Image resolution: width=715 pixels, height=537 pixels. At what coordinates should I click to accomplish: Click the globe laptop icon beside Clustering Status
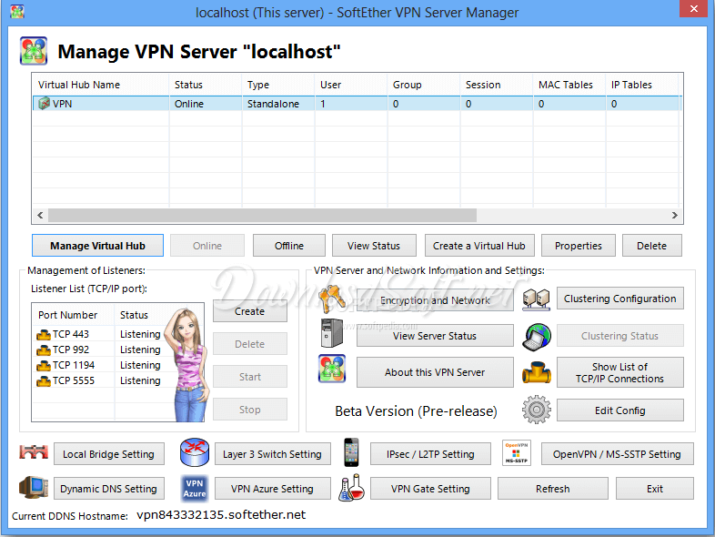pos(536,337)
